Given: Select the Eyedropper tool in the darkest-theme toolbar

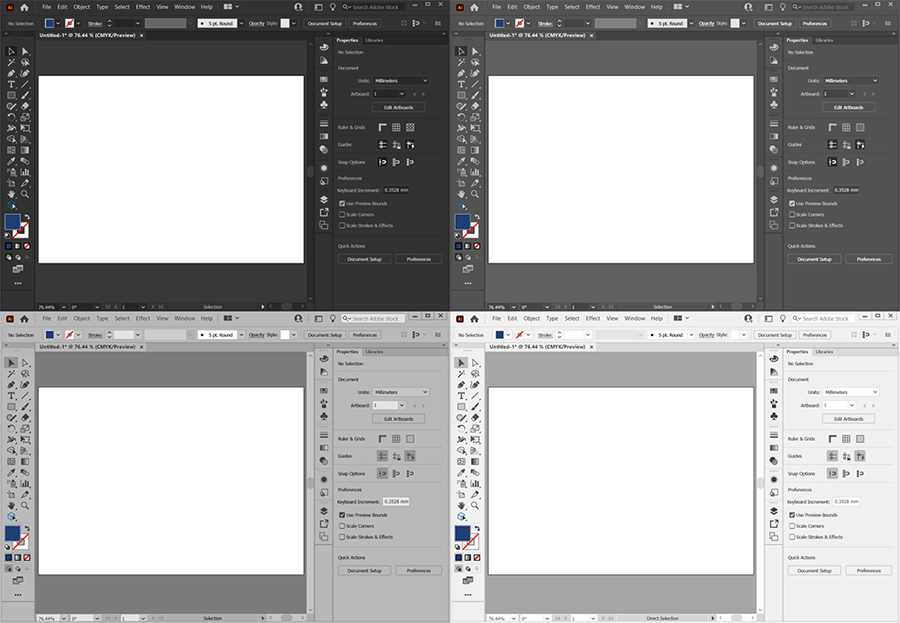Looking at the screenshot, I should (x=12, y=160).
